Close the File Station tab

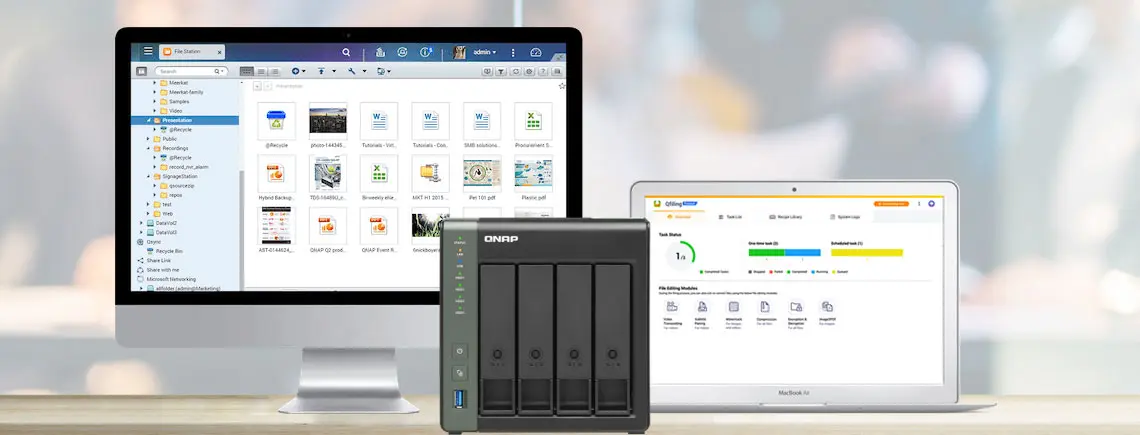coord(218,52)
